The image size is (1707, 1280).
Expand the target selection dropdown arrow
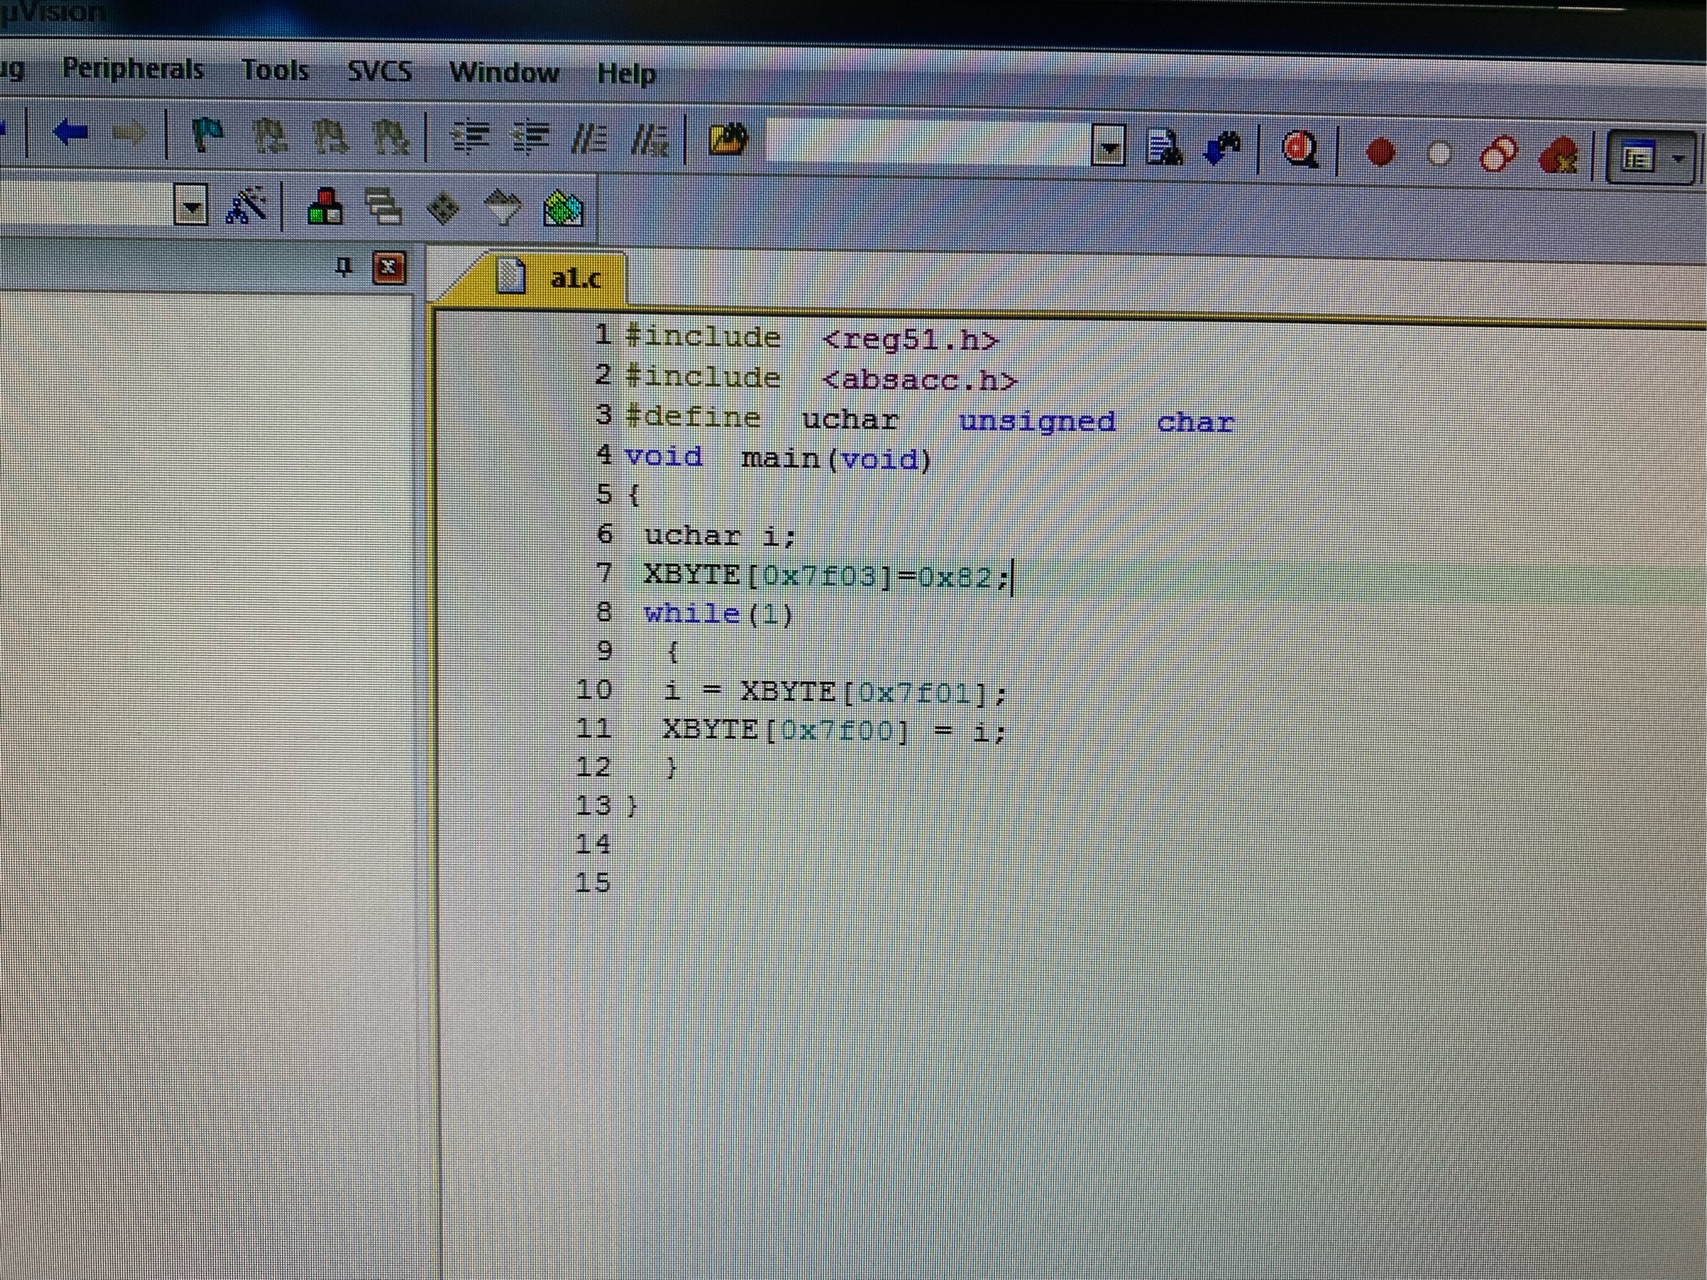click(190, 207)
